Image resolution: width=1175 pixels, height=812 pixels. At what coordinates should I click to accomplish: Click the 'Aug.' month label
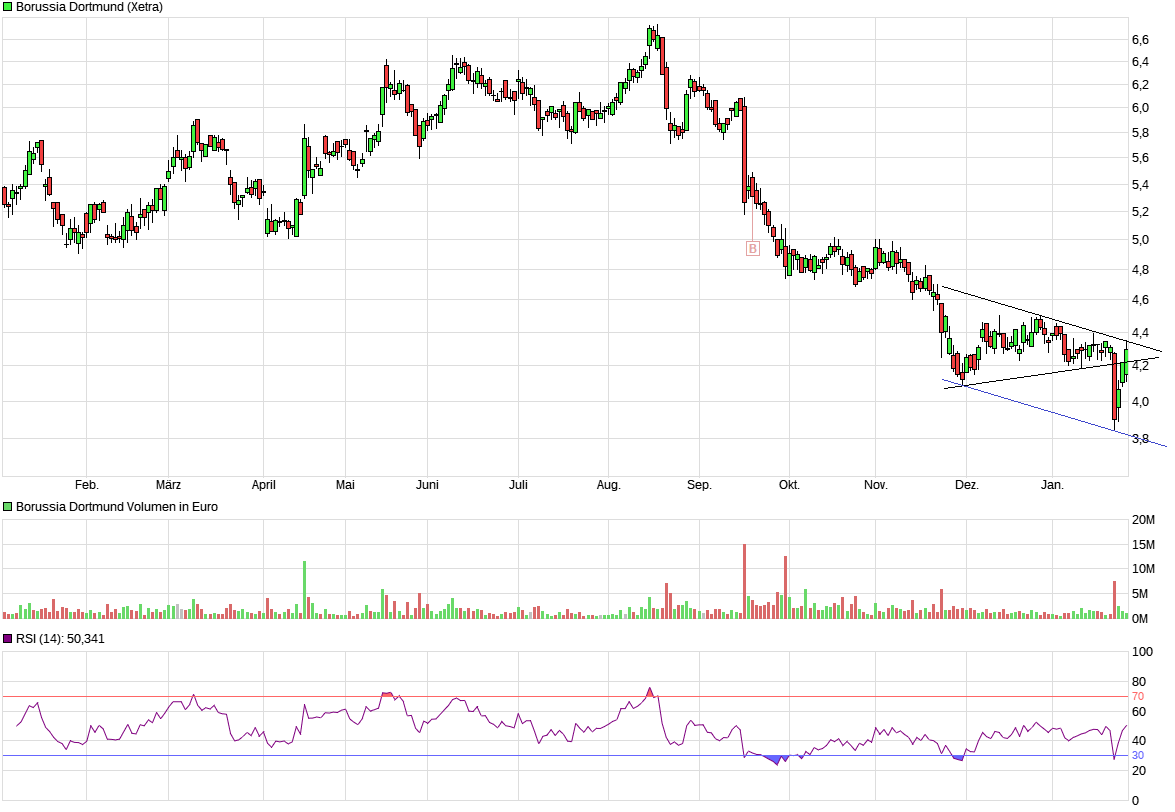[x=608, y=485]
